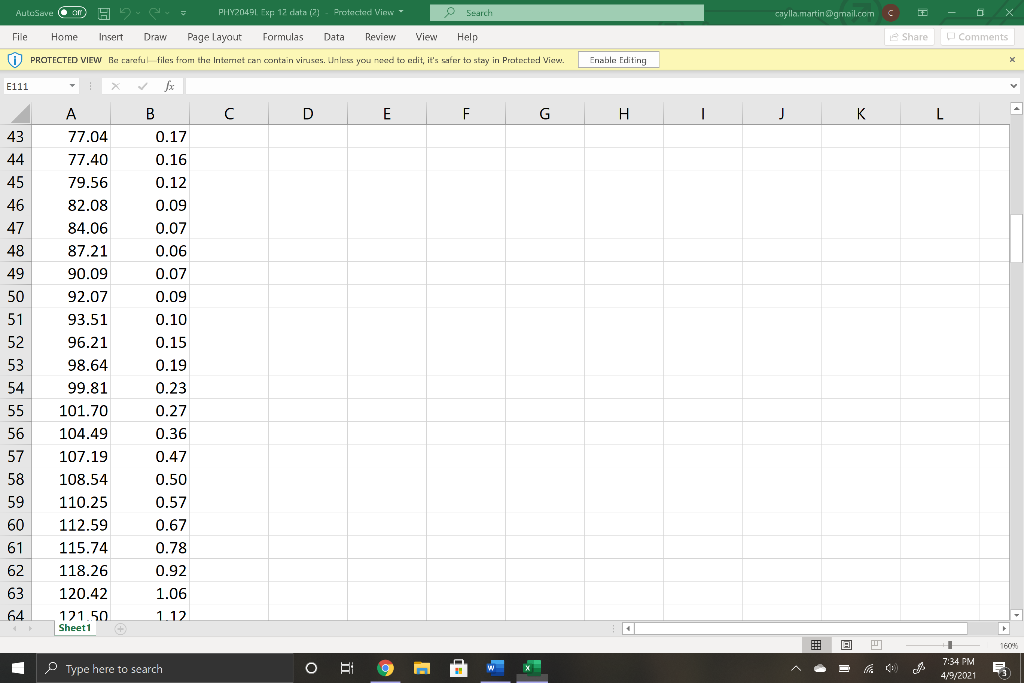The height and width of the screenshot is (683, 1024).
Task: Expand the Protected View title dropdown
Action: [401, 12]
